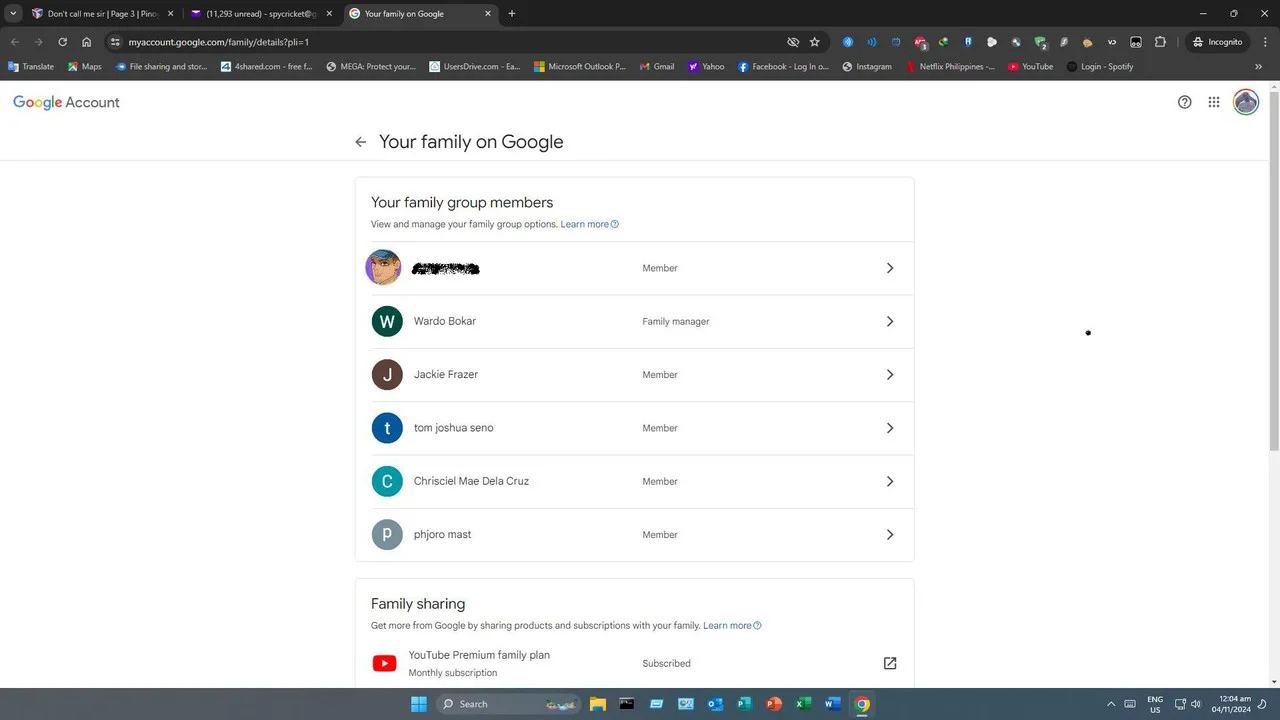This screenshot has height=720, width=1280.
Task: Switch to the '(11,293 unread)' mail tab
Action: click(x=260, y=14)
